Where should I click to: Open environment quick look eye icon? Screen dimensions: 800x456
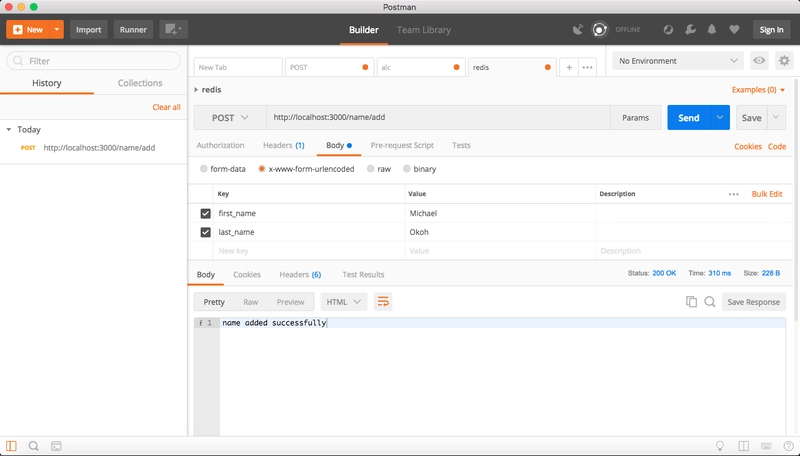(x=759, y=61)
